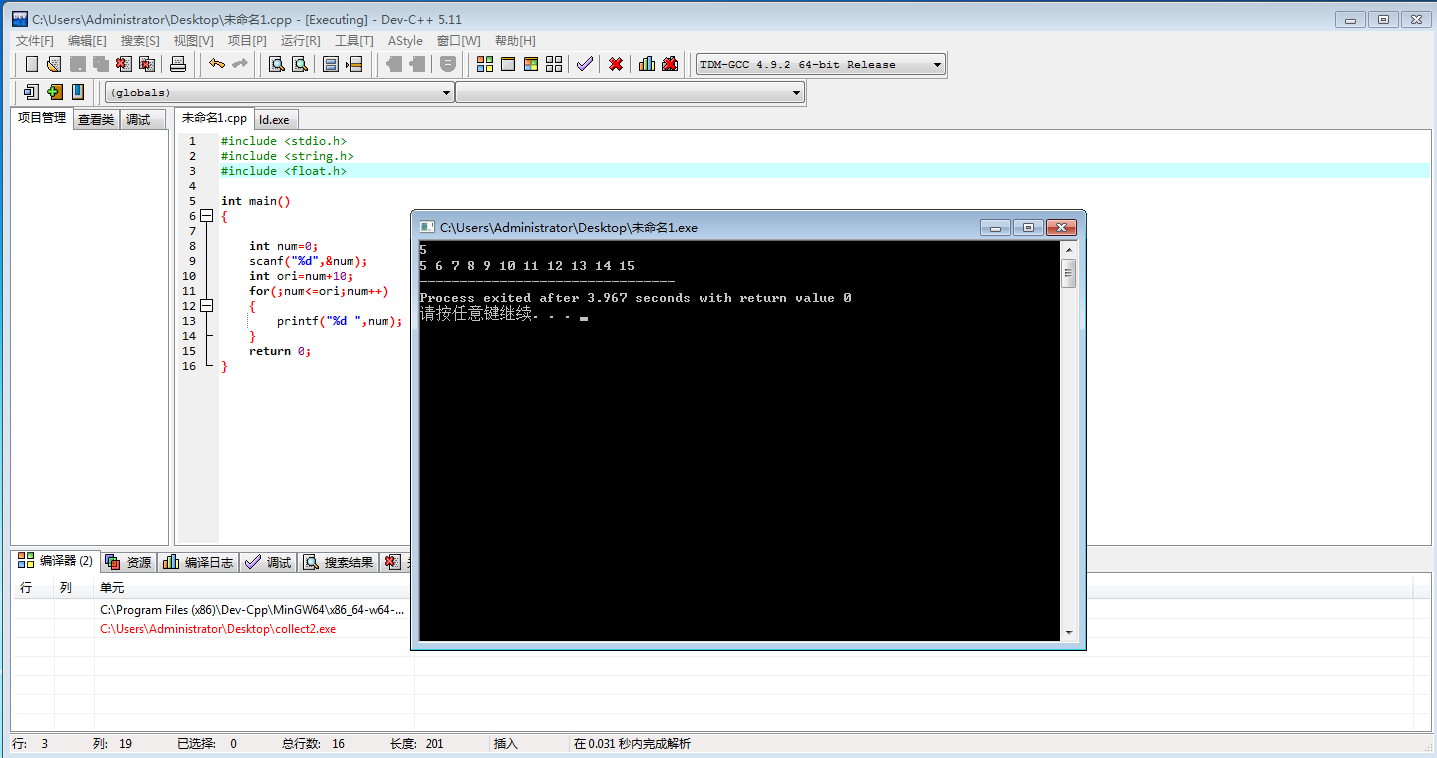Open the AStyle menu

(x=405, y=41)
